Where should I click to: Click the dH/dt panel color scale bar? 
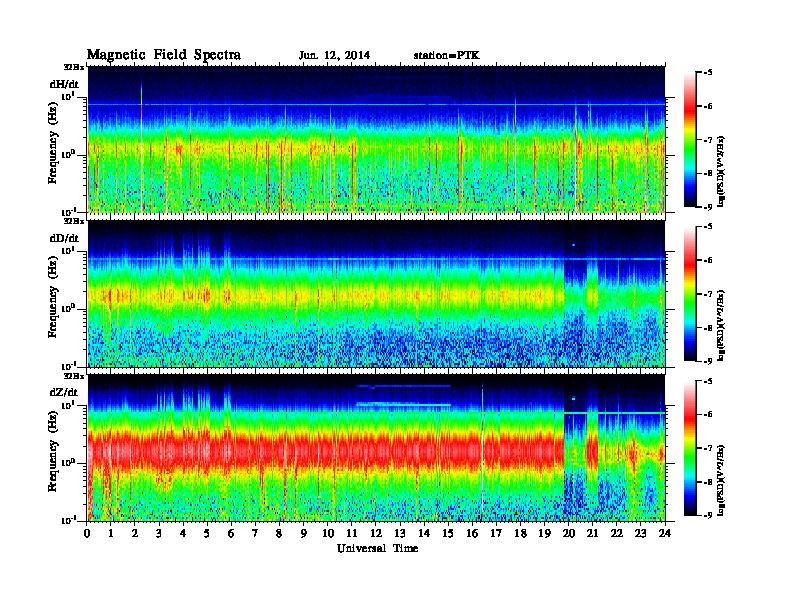click(x=690, y=139)
